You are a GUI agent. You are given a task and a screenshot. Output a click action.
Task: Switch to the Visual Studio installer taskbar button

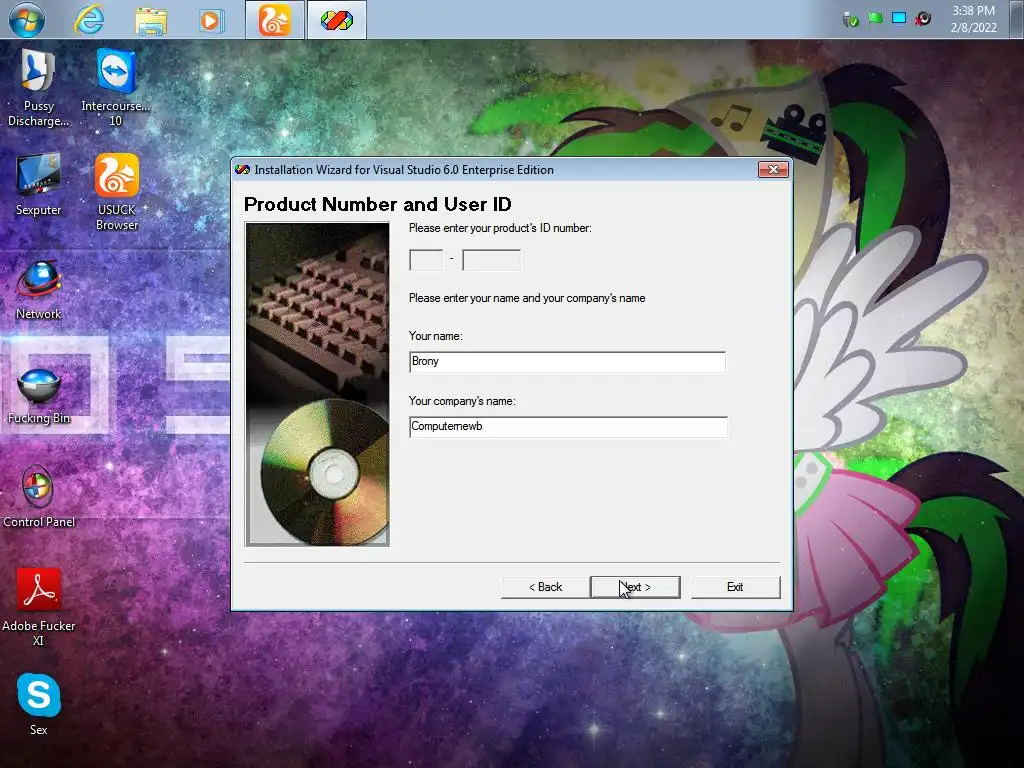(x=337, y=20)
